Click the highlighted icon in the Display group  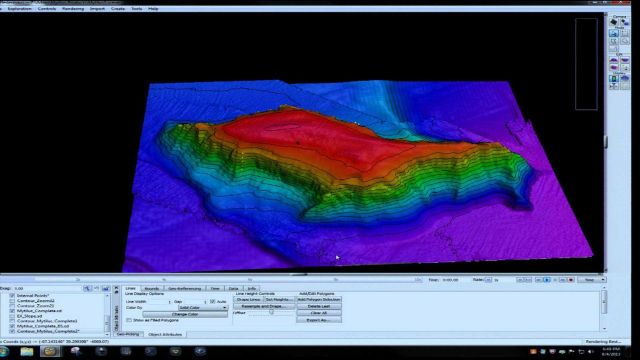(x=613, y=78)
